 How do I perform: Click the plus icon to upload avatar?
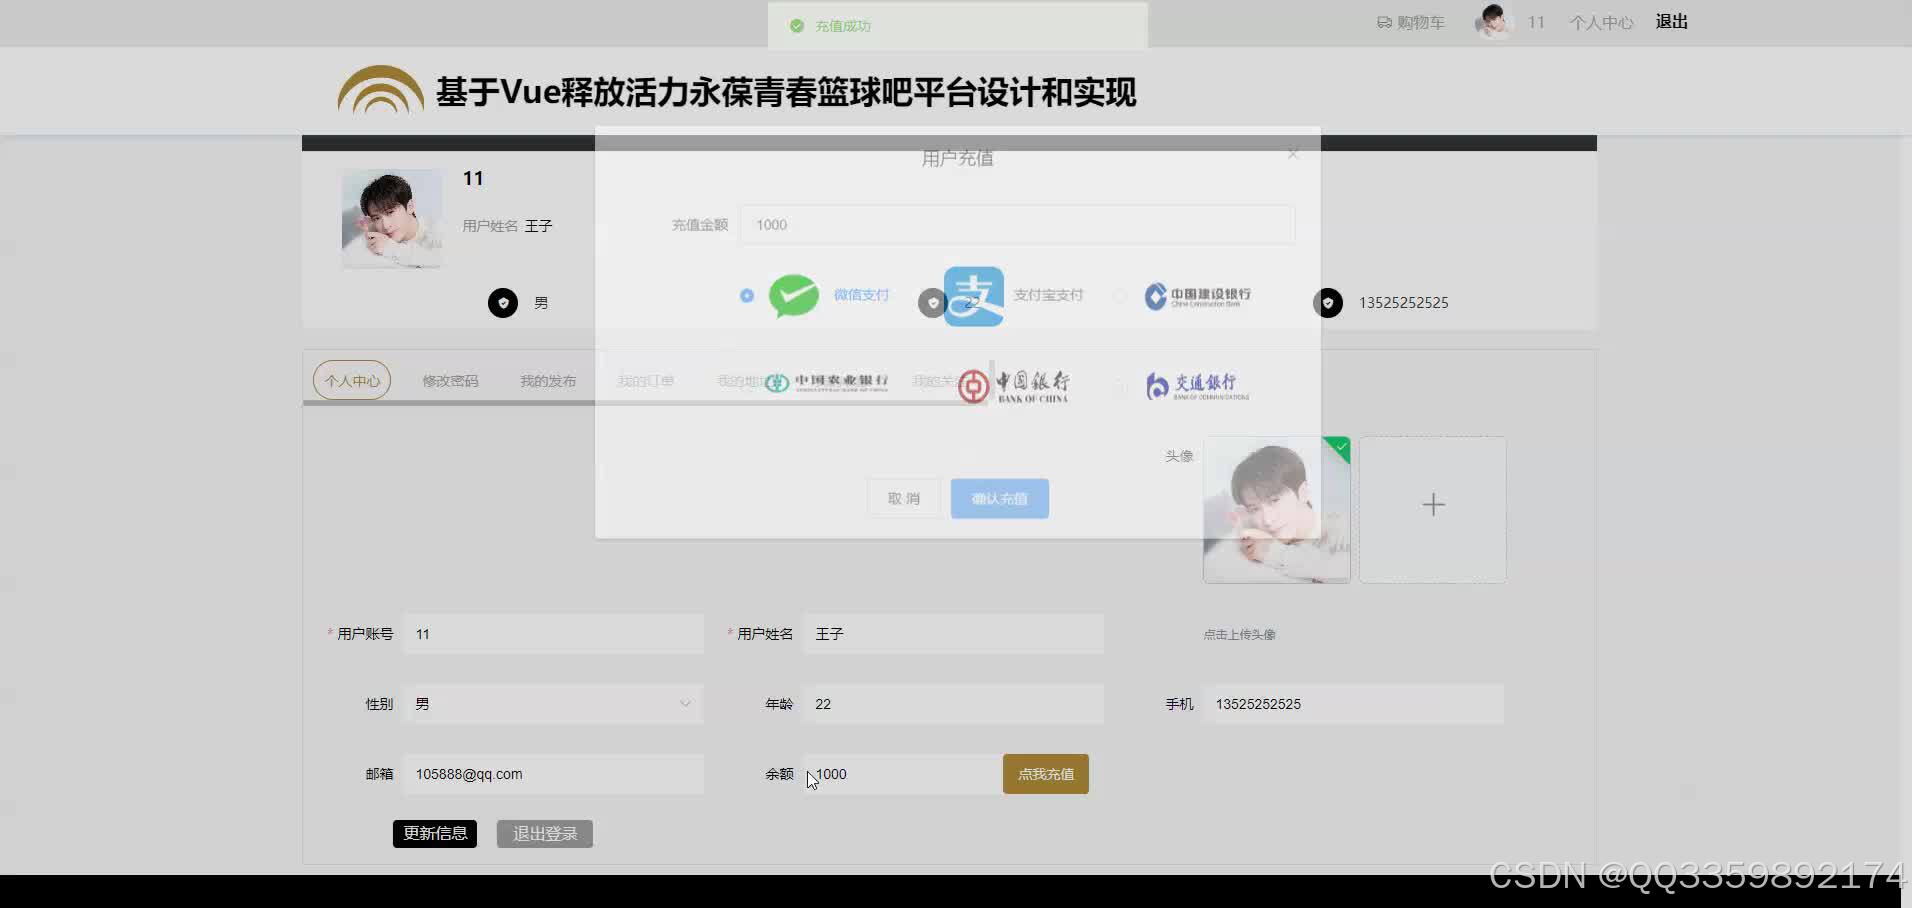(x=1433, y=505)
